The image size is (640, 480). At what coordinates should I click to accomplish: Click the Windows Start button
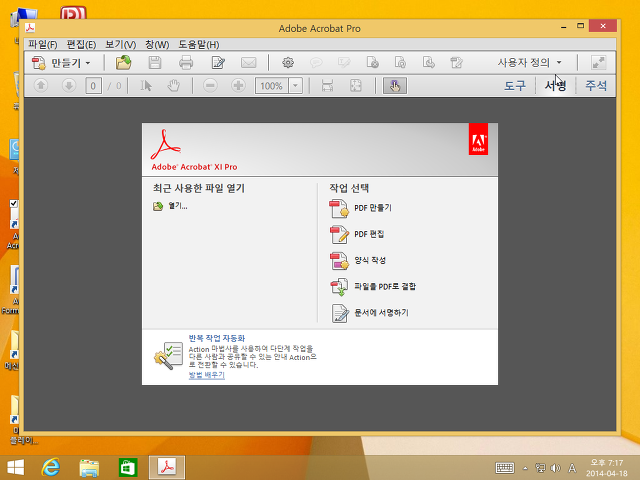tap(16, 467)
